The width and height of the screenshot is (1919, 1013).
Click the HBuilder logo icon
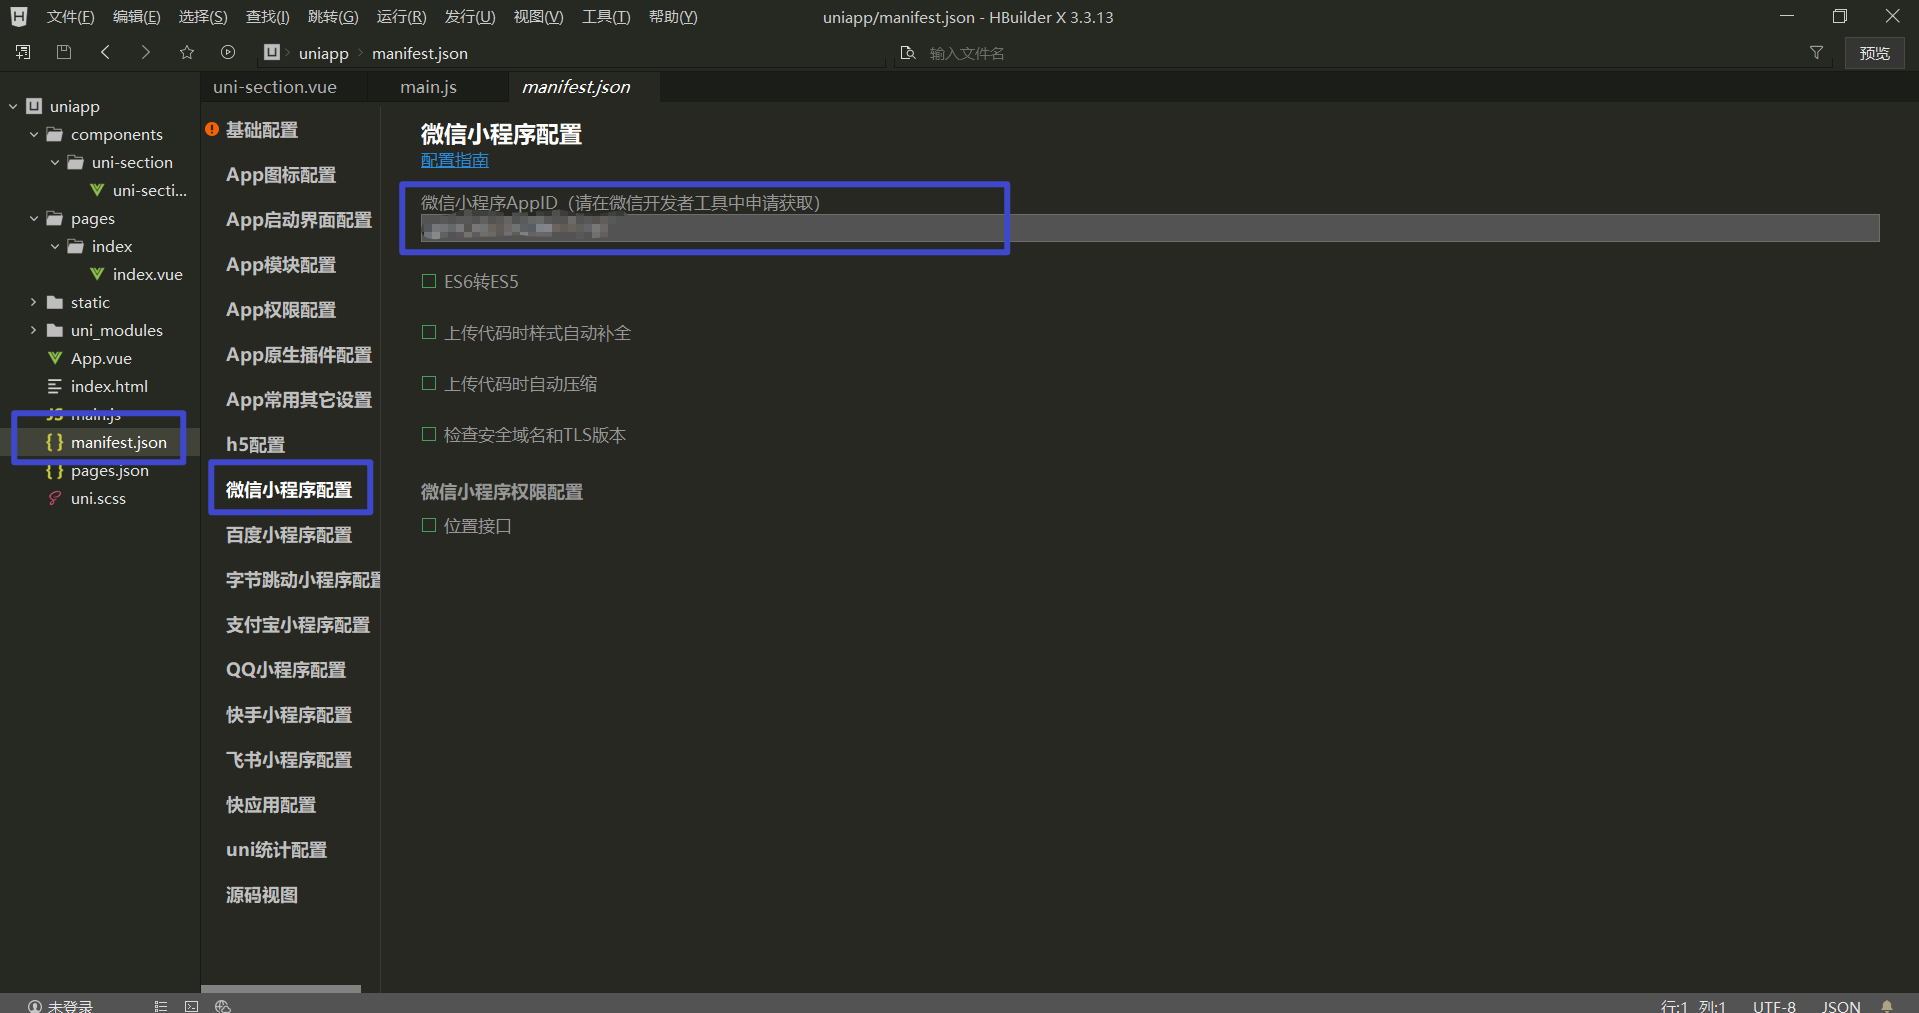tap(19, 17)
